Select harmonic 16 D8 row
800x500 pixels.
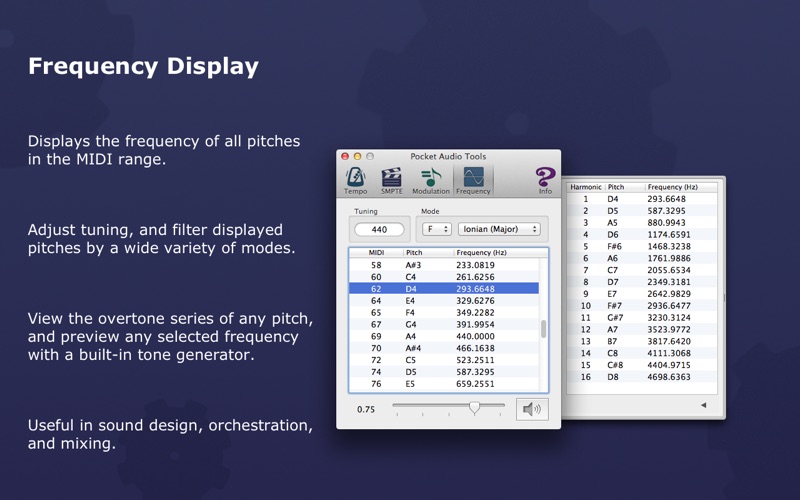tap(645, 377)
